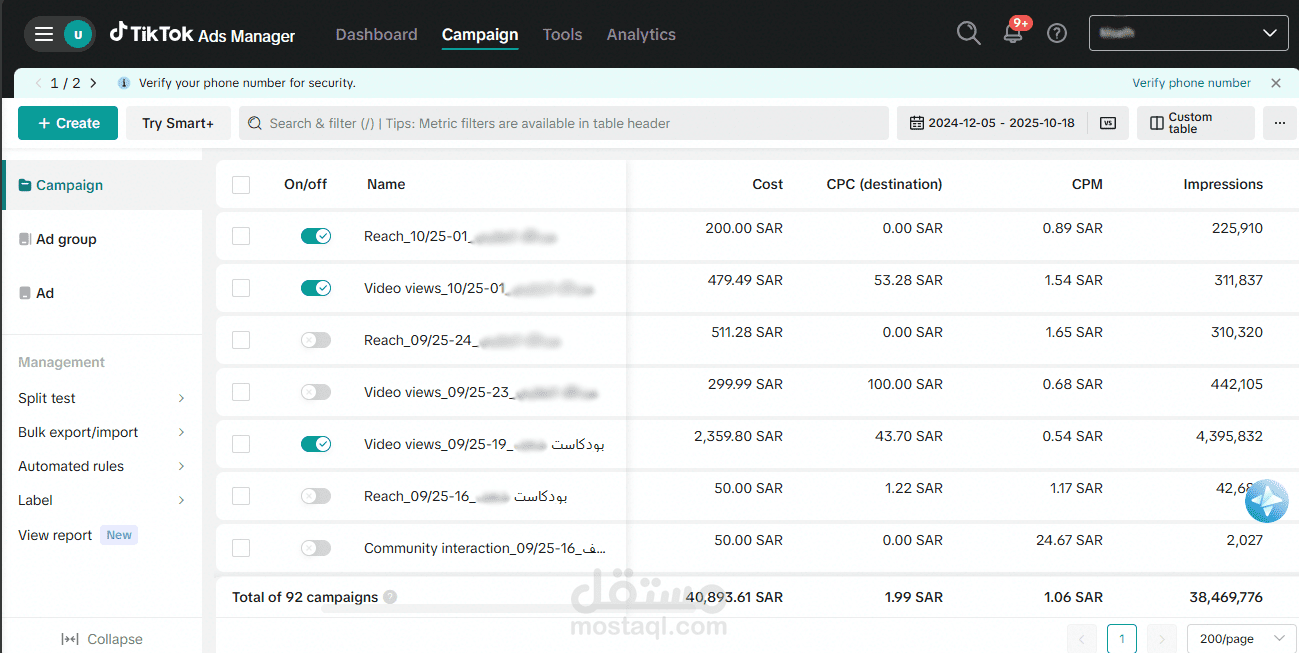Check the Video views_10/25-01 row checkbox

pos(241,288)
